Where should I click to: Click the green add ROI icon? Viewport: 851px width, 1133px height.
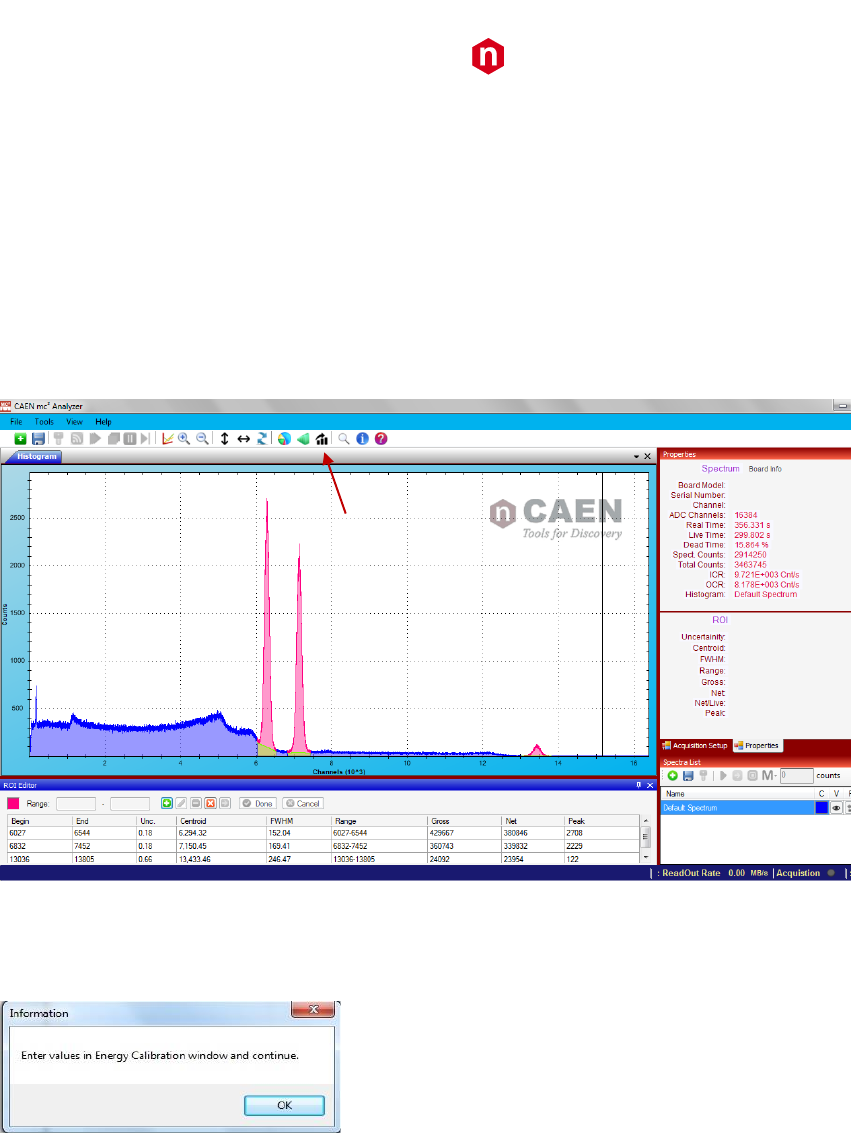[x=167, y=804]
